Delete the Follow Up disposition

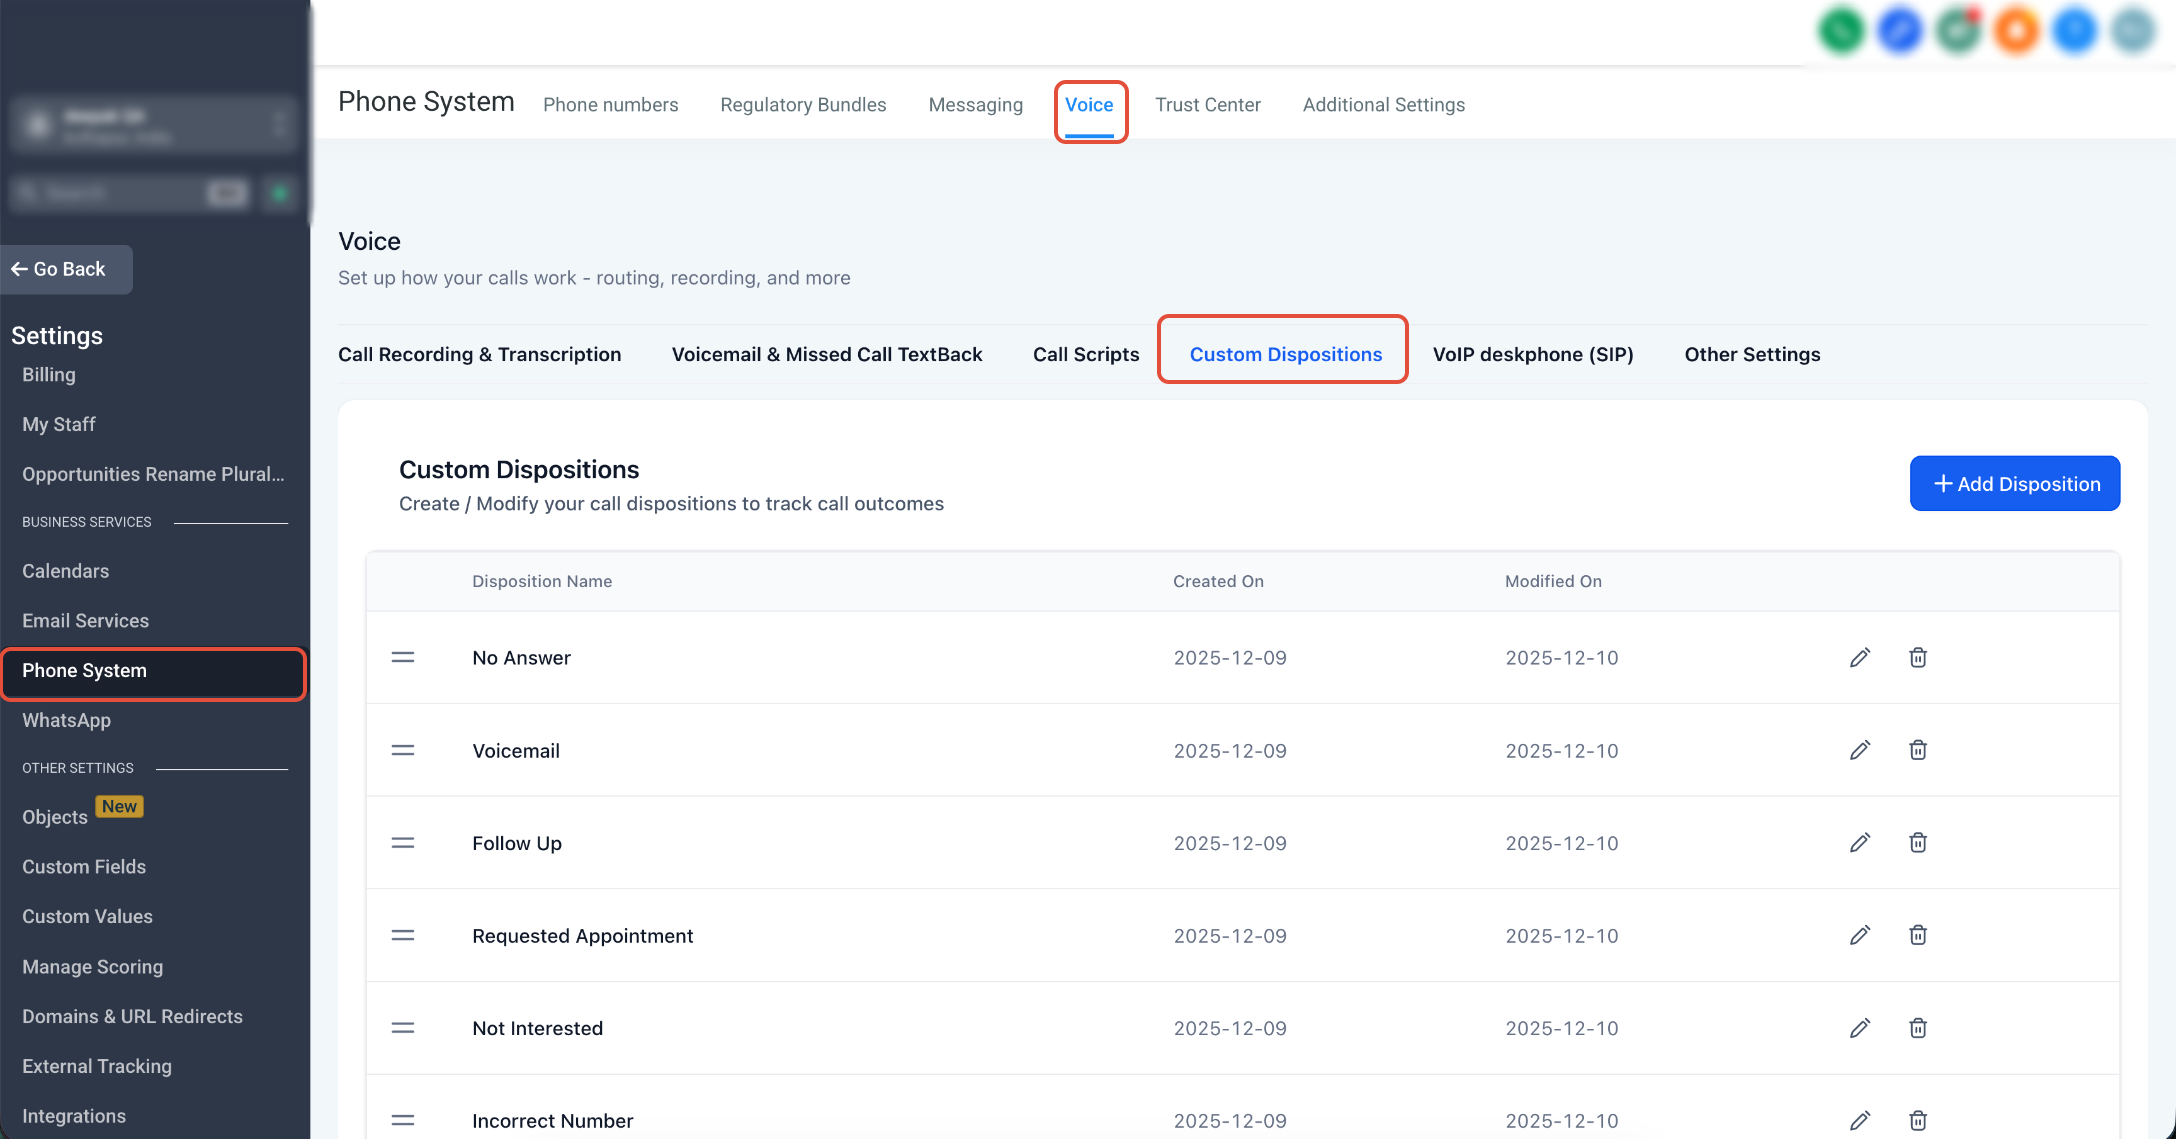(1918, 843)
